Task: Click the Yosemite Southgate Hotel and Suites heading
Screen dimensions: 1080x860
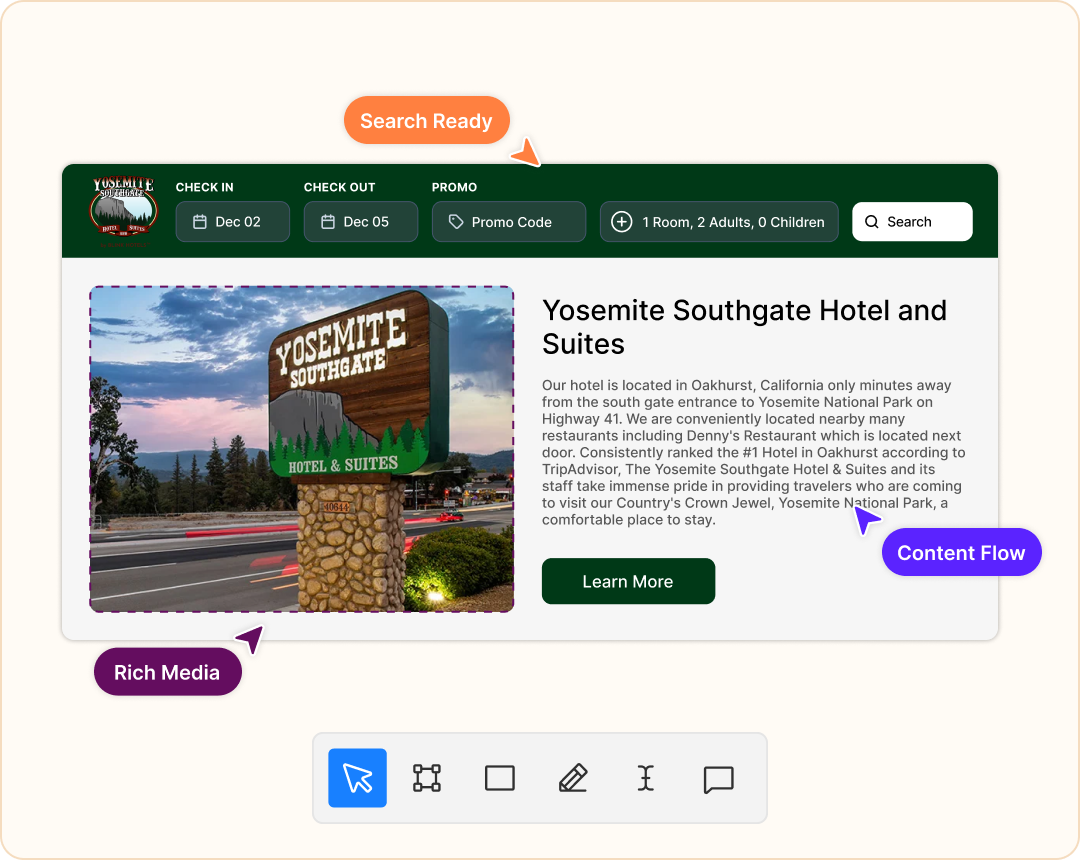Action: point(744,327)
